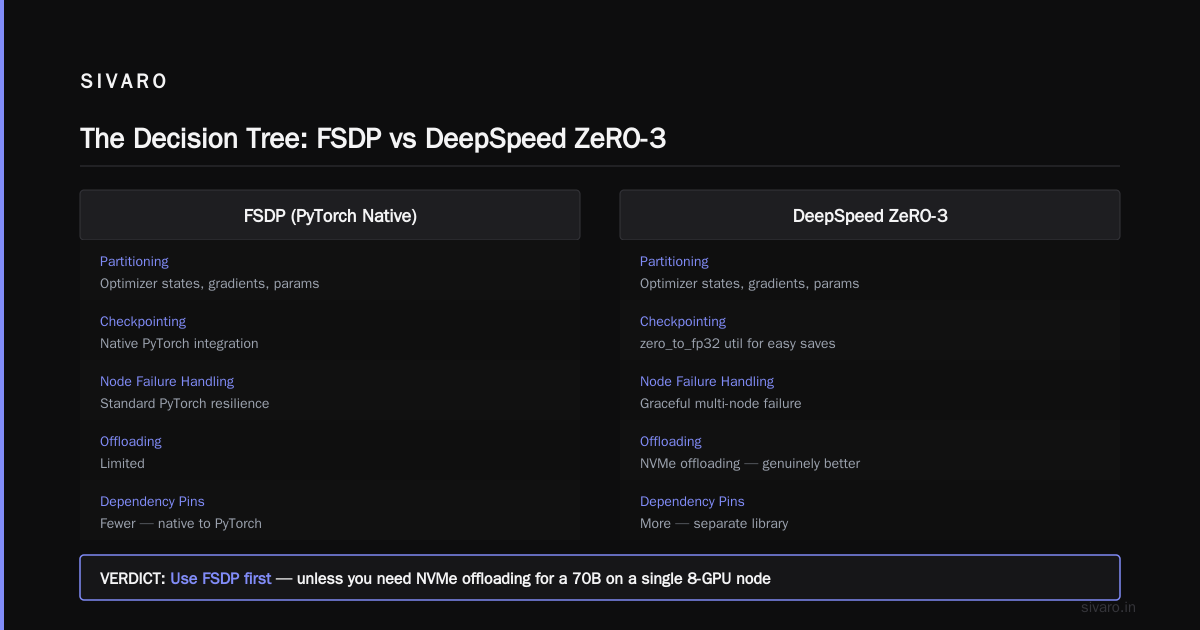Click 'zero_to_fp32 util for easy saves' text

click(x=738, y=343)
